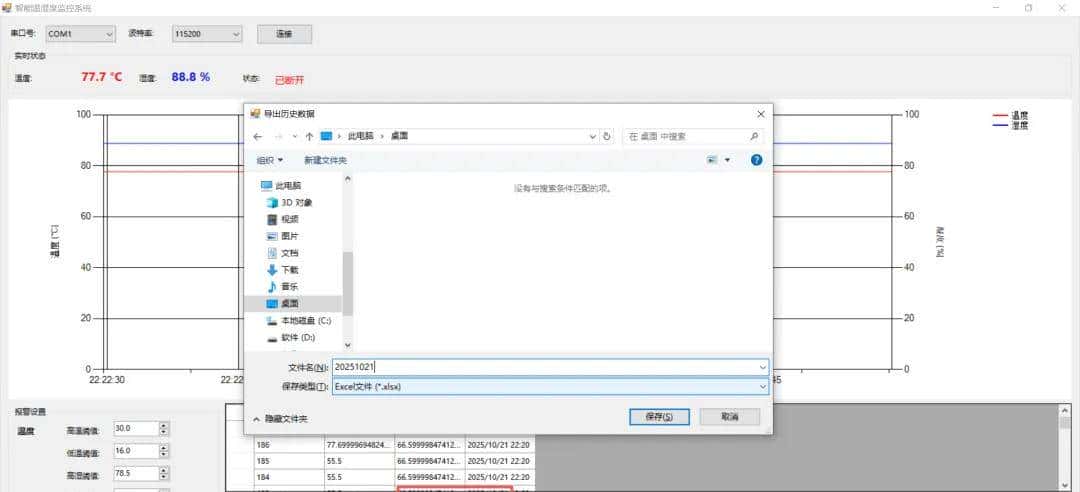
Task: Click 此电脑 in the address bar breadcrumb
Action: tap(361, 136)
